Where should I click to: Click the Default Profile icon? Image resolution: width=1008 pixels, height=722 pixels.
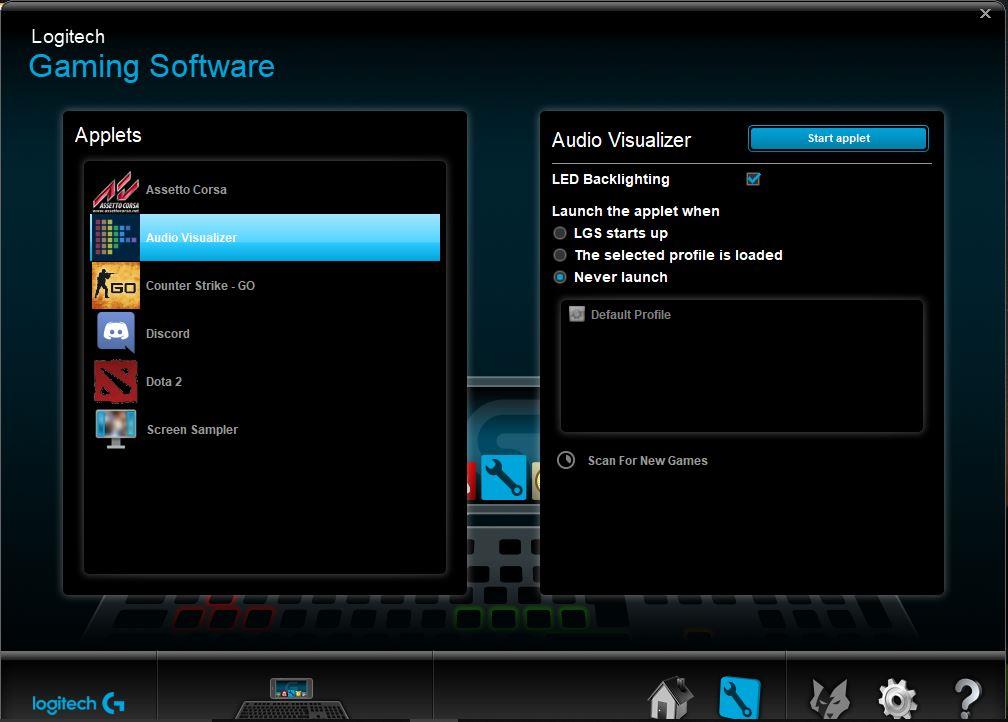point(577,314)
